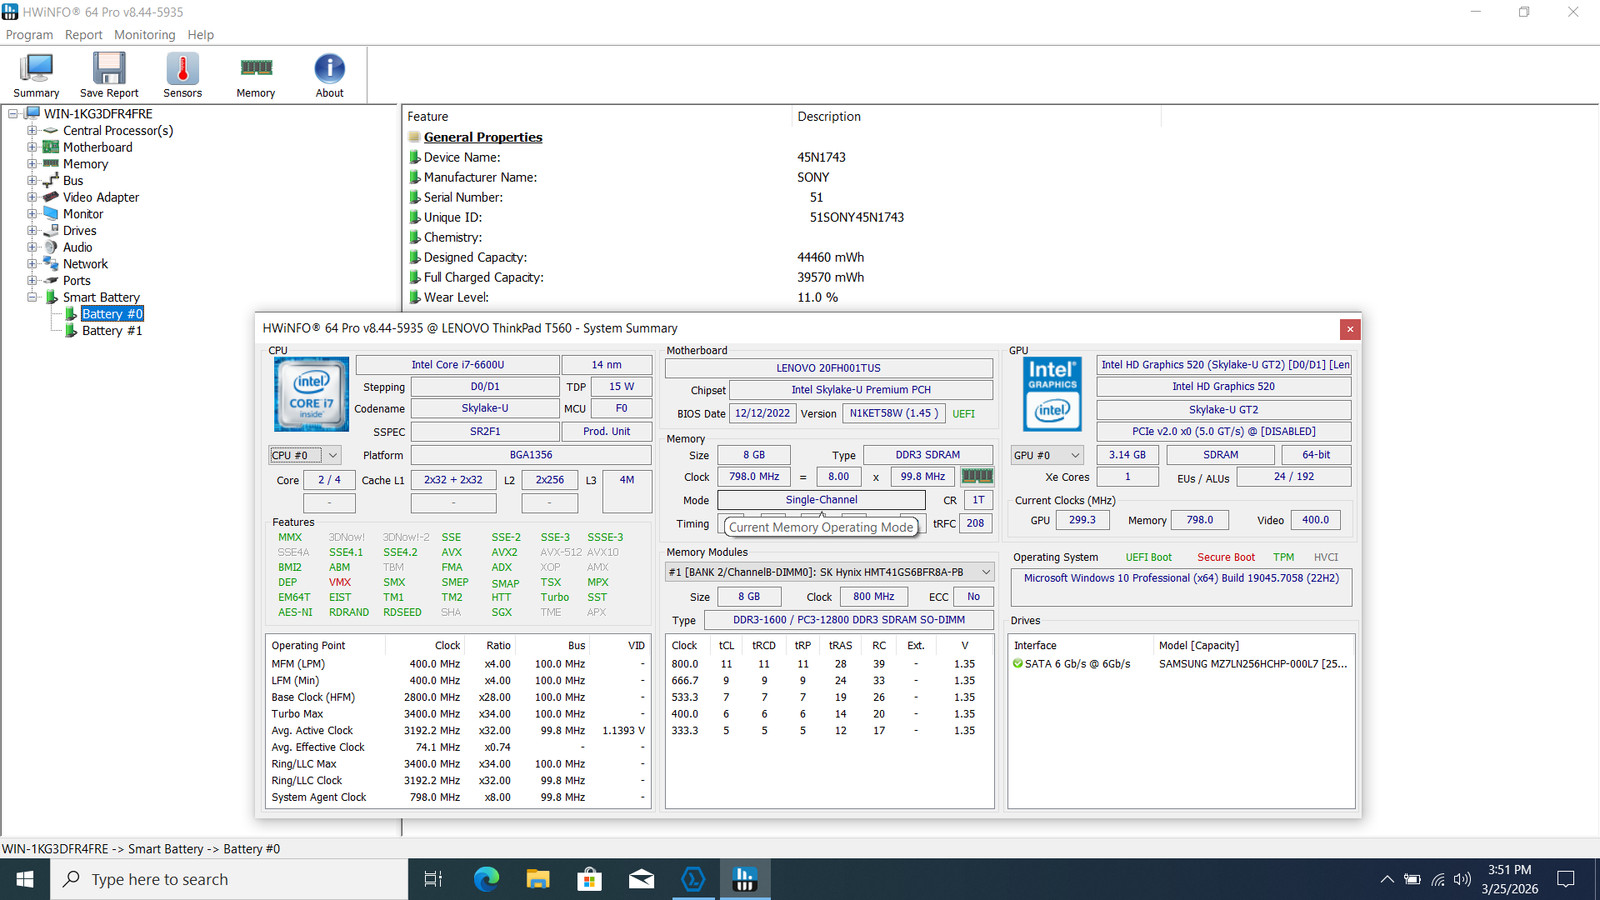The image size is (1600, 900).
Task: Close the System Summary window
Action: tap(1350, 329)
